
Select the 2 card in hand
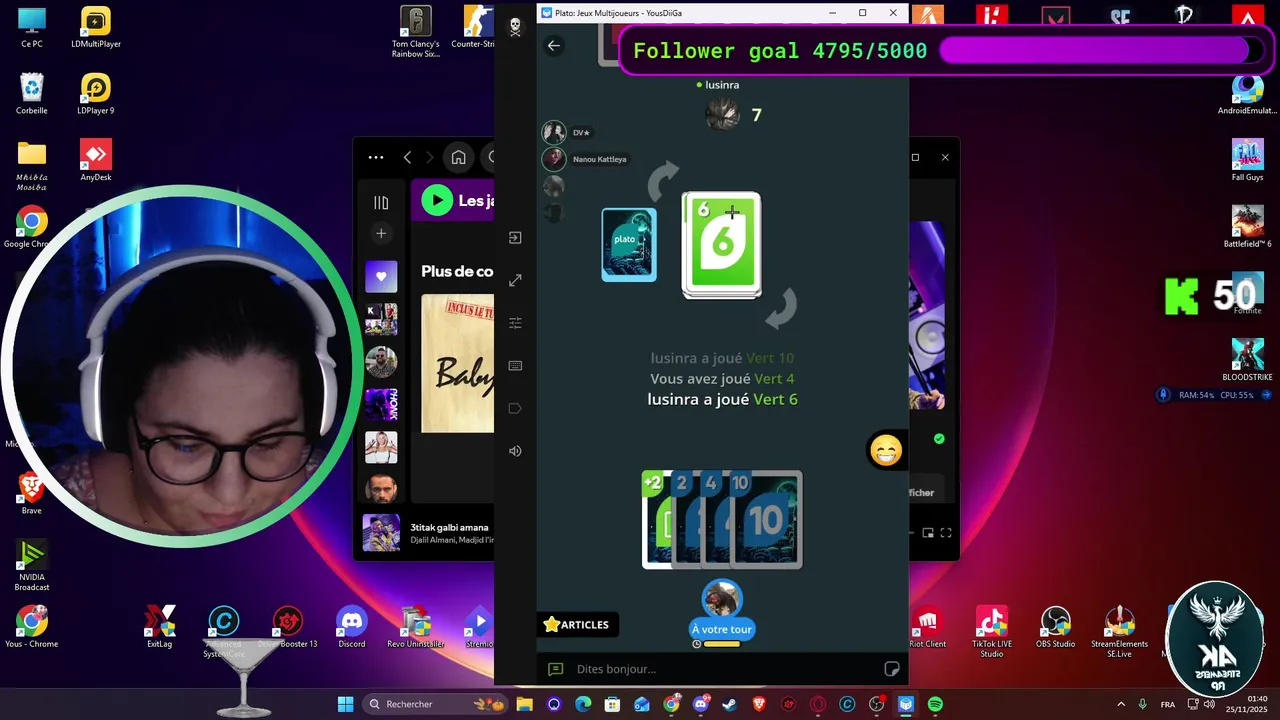684,519
